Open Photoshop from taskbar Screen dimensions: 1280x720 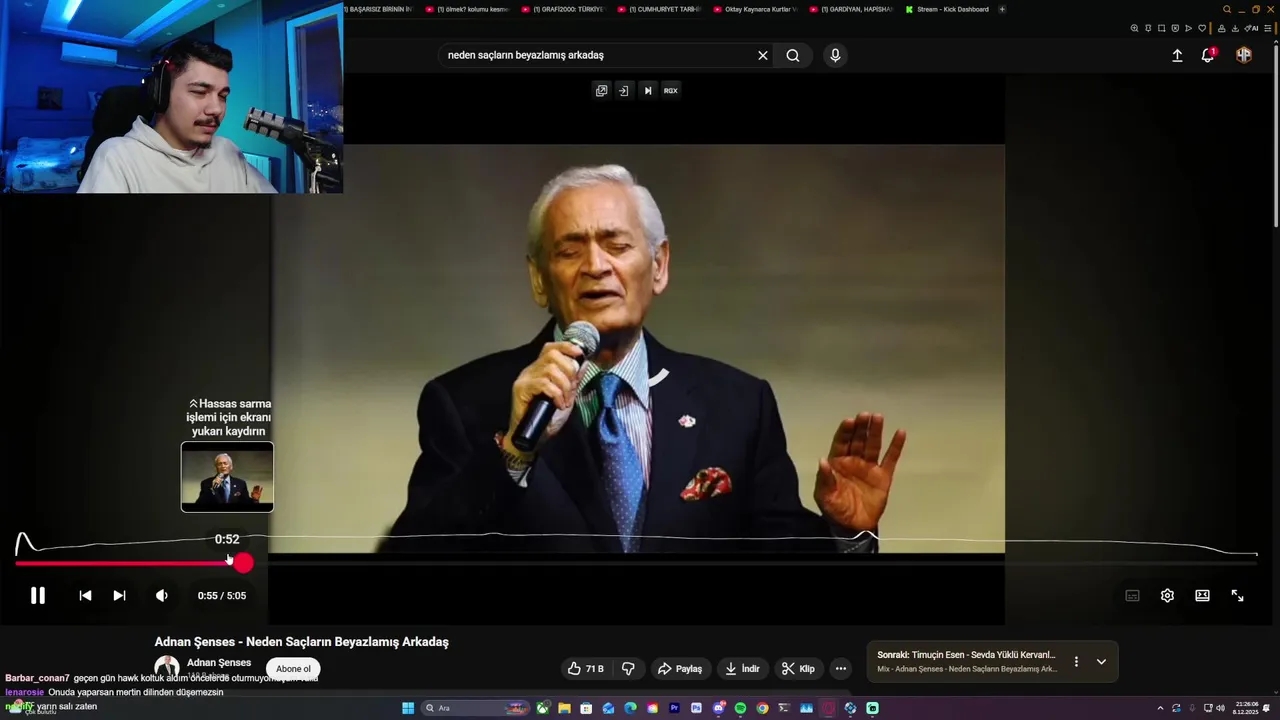click(x=696, y=708)
